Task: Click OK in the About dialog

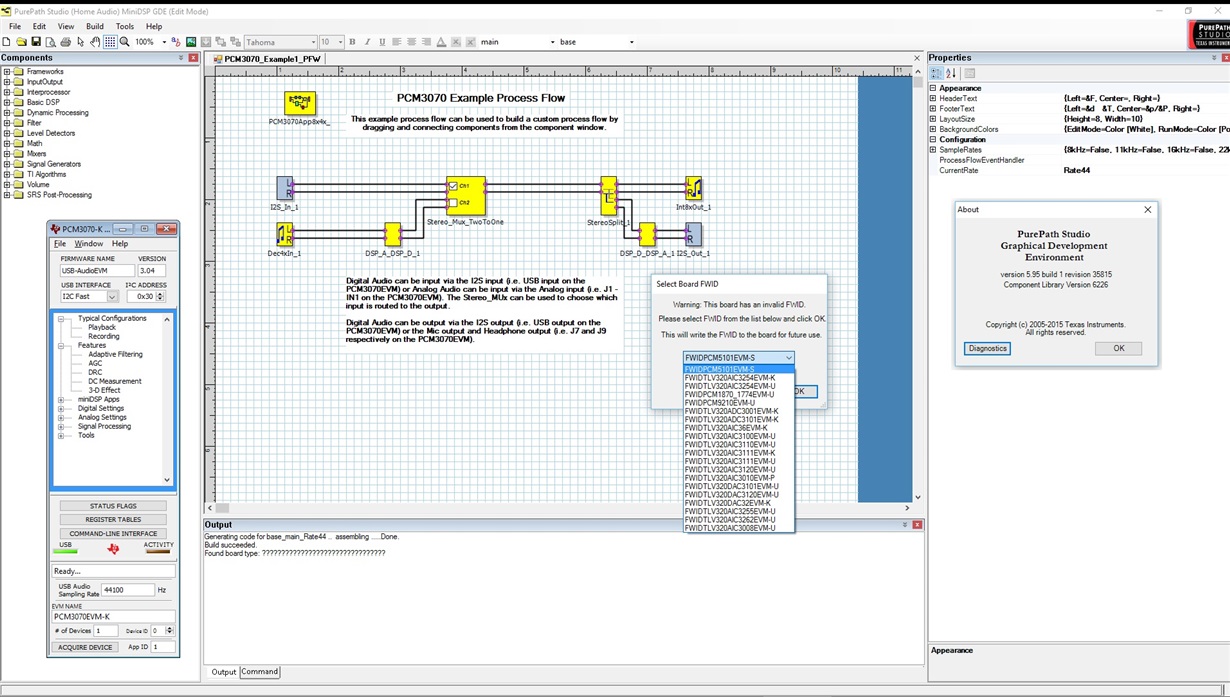Action: pyautogui.click(x=1118, y=348)
